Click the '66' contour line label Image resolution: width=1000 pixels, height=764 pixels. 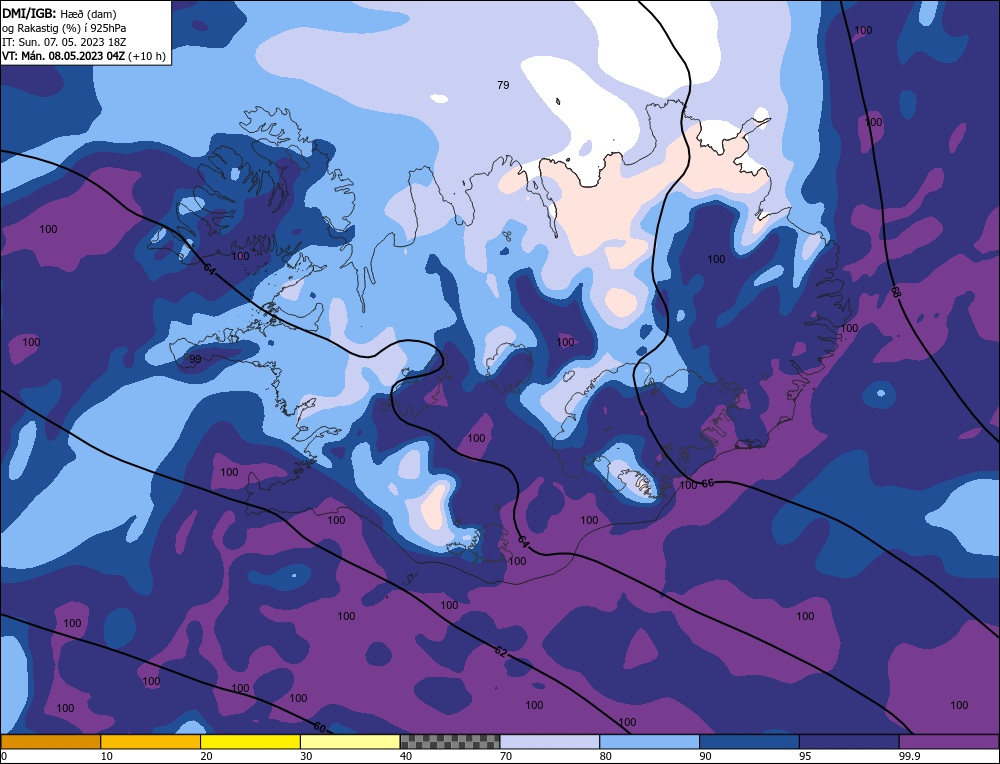707,483
